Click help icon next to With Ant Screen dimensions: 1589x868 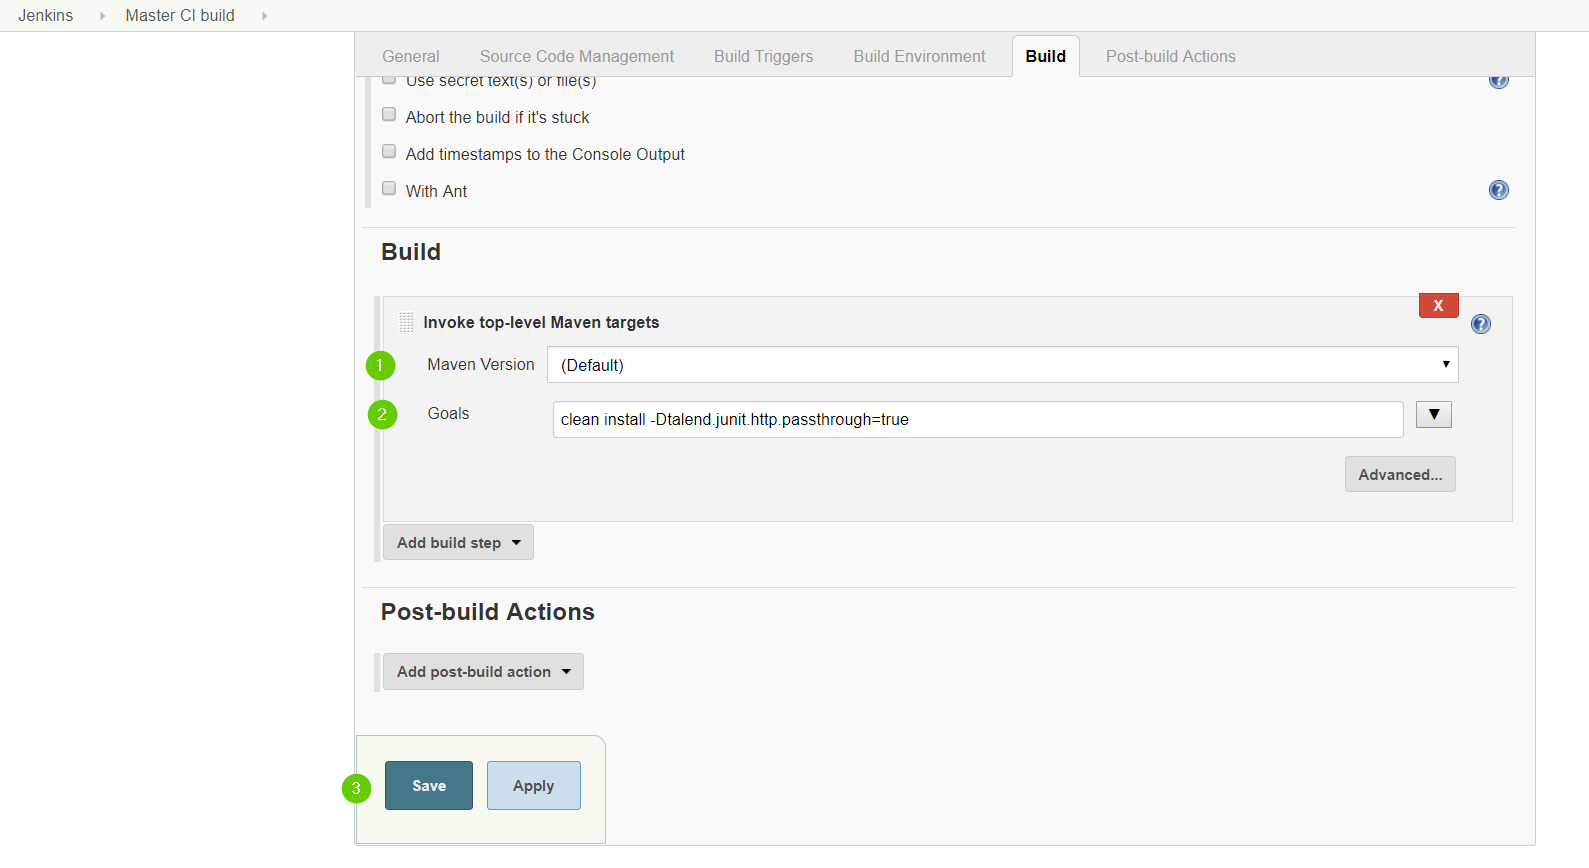[1498, 190]
